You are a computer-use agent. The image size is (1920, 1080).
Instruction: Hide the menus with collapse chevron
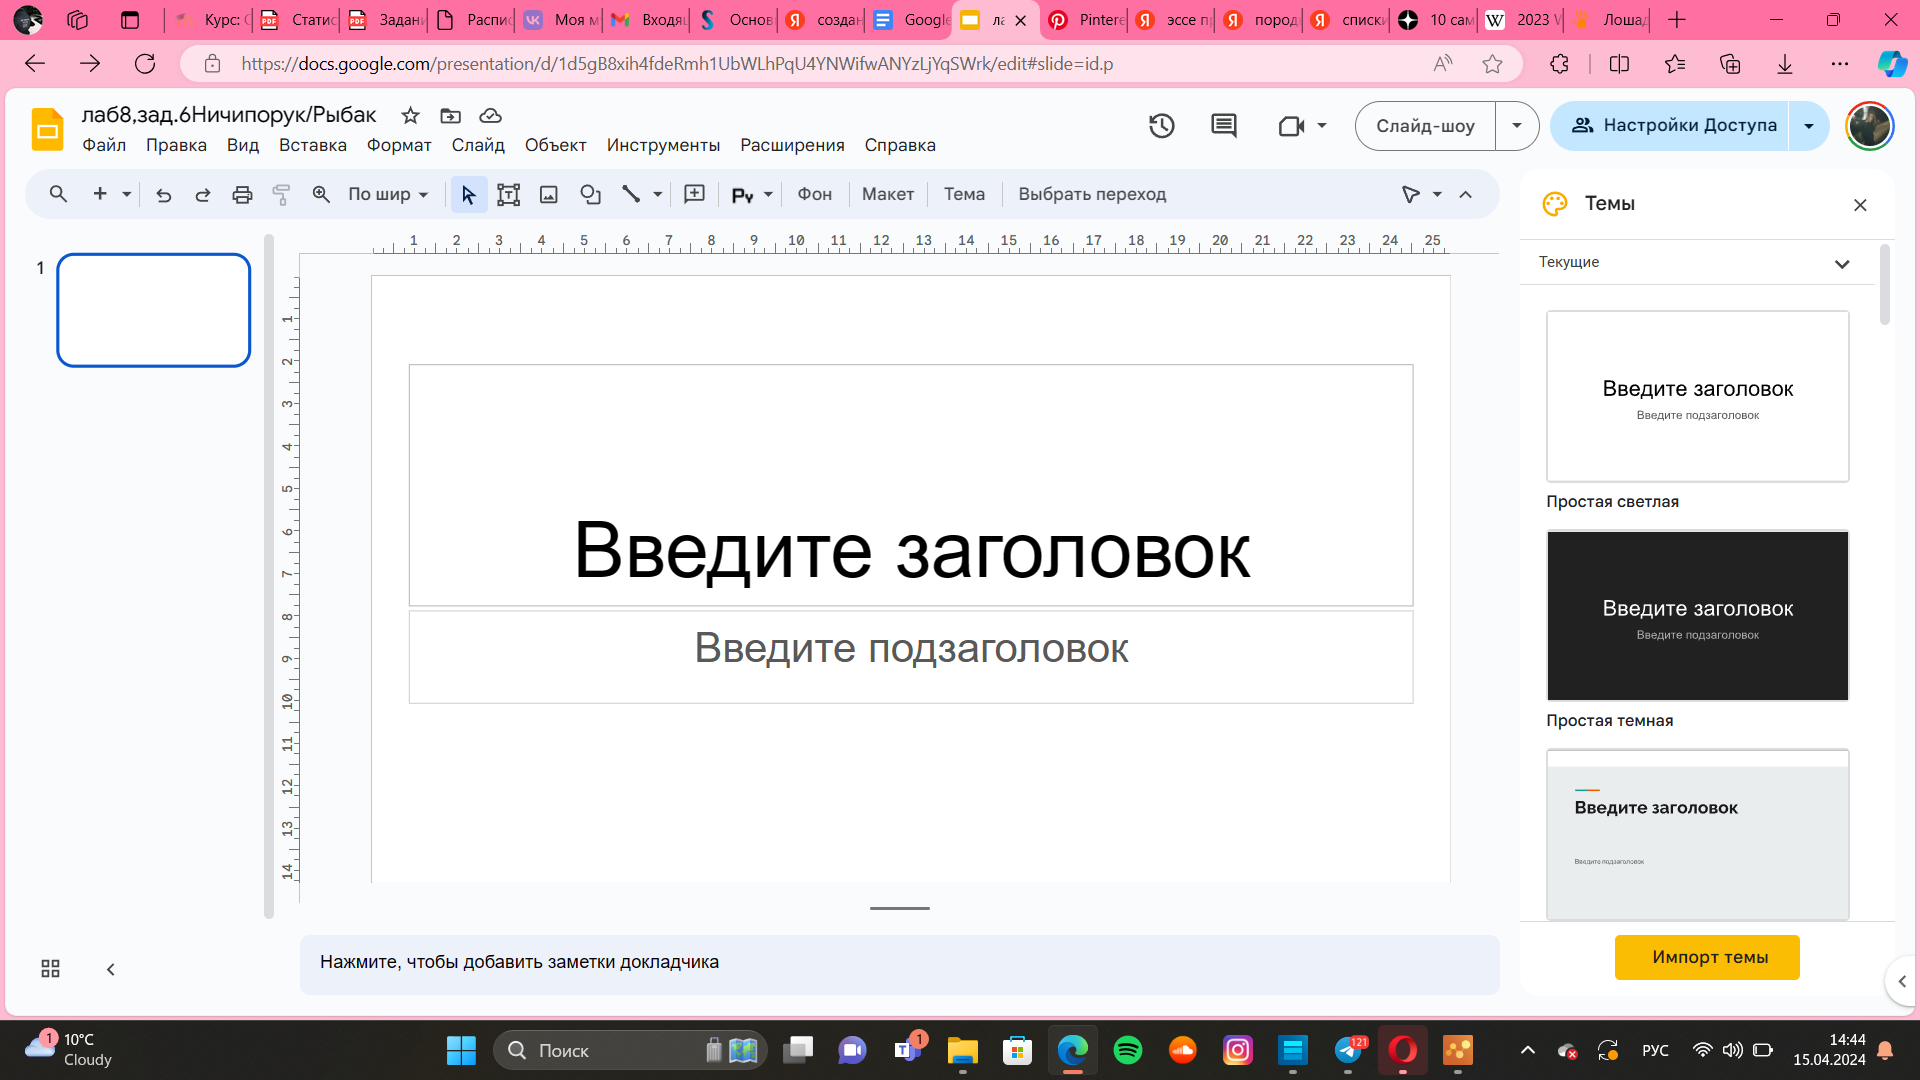pyautogui.click(x=1465, y=194)
